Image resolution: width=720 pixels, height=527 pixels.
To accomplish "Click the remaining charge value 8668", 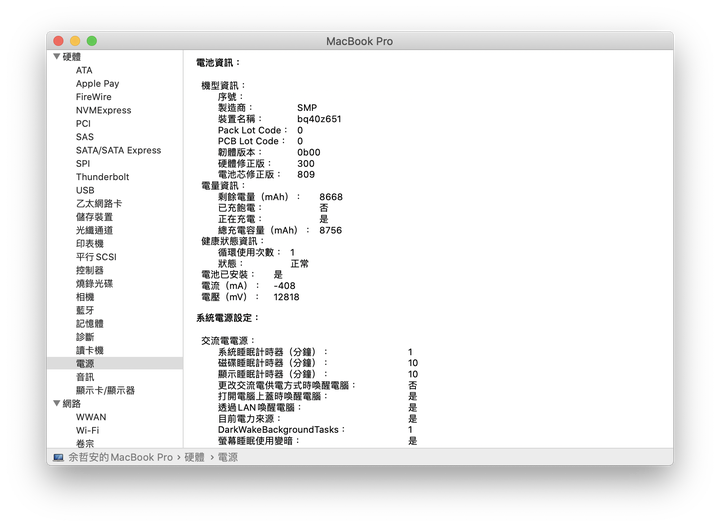I will click(x=331, y=197).
